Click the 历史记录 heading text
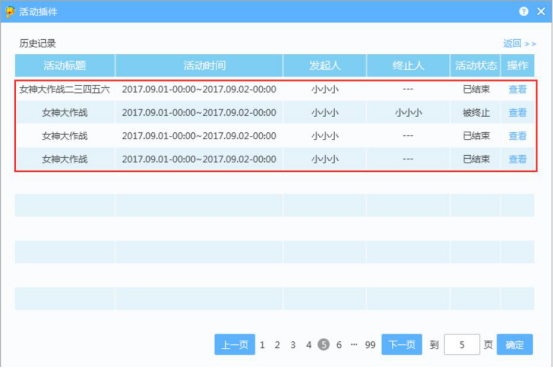 37,43
